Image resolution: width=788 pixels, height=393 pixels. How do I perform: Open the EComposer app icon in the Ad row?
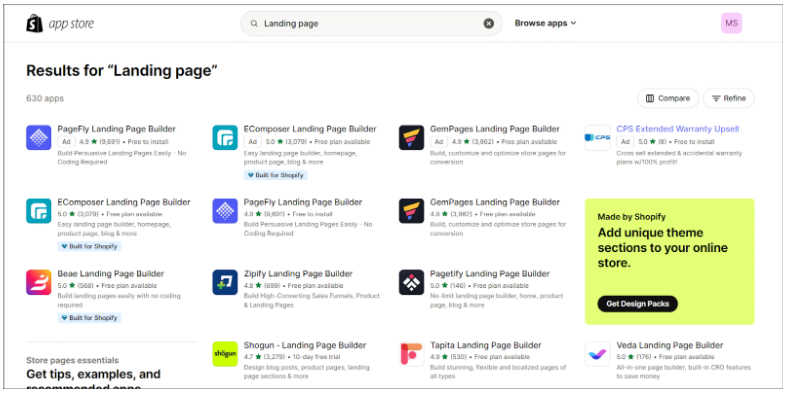click(x=225, y=138)
